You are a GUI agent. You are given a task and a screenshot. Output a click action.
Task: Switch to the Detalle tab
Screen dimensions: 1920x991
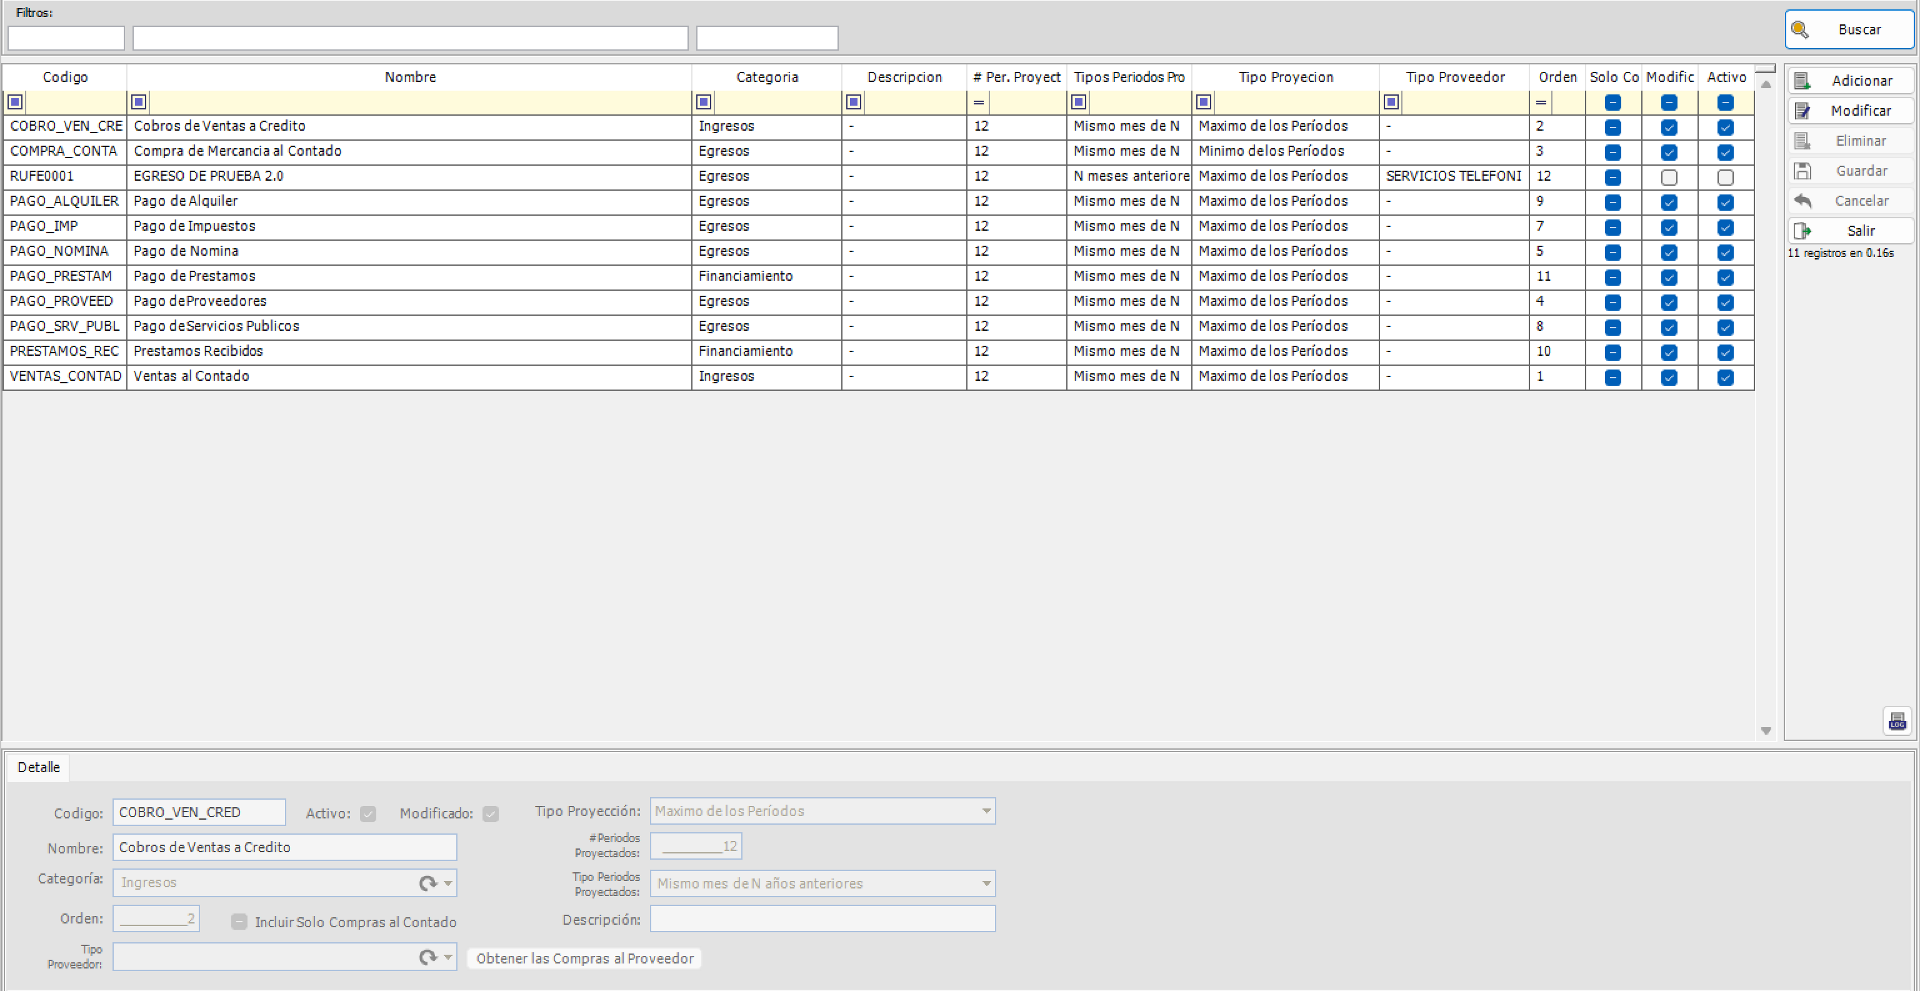[x=38, y=767]
